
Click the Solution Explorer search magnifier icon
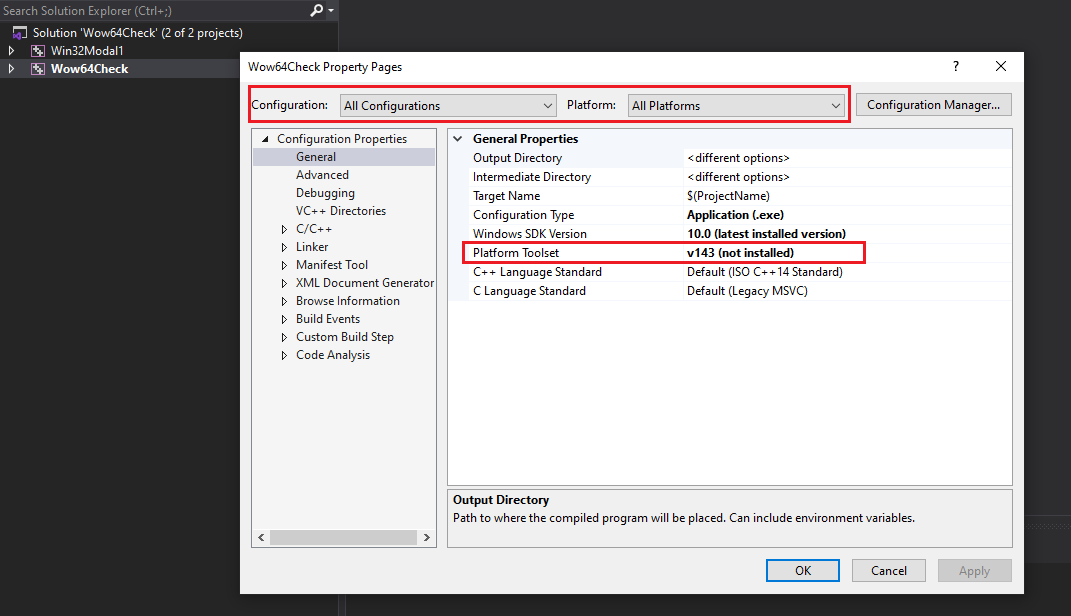tap(317, 10)
